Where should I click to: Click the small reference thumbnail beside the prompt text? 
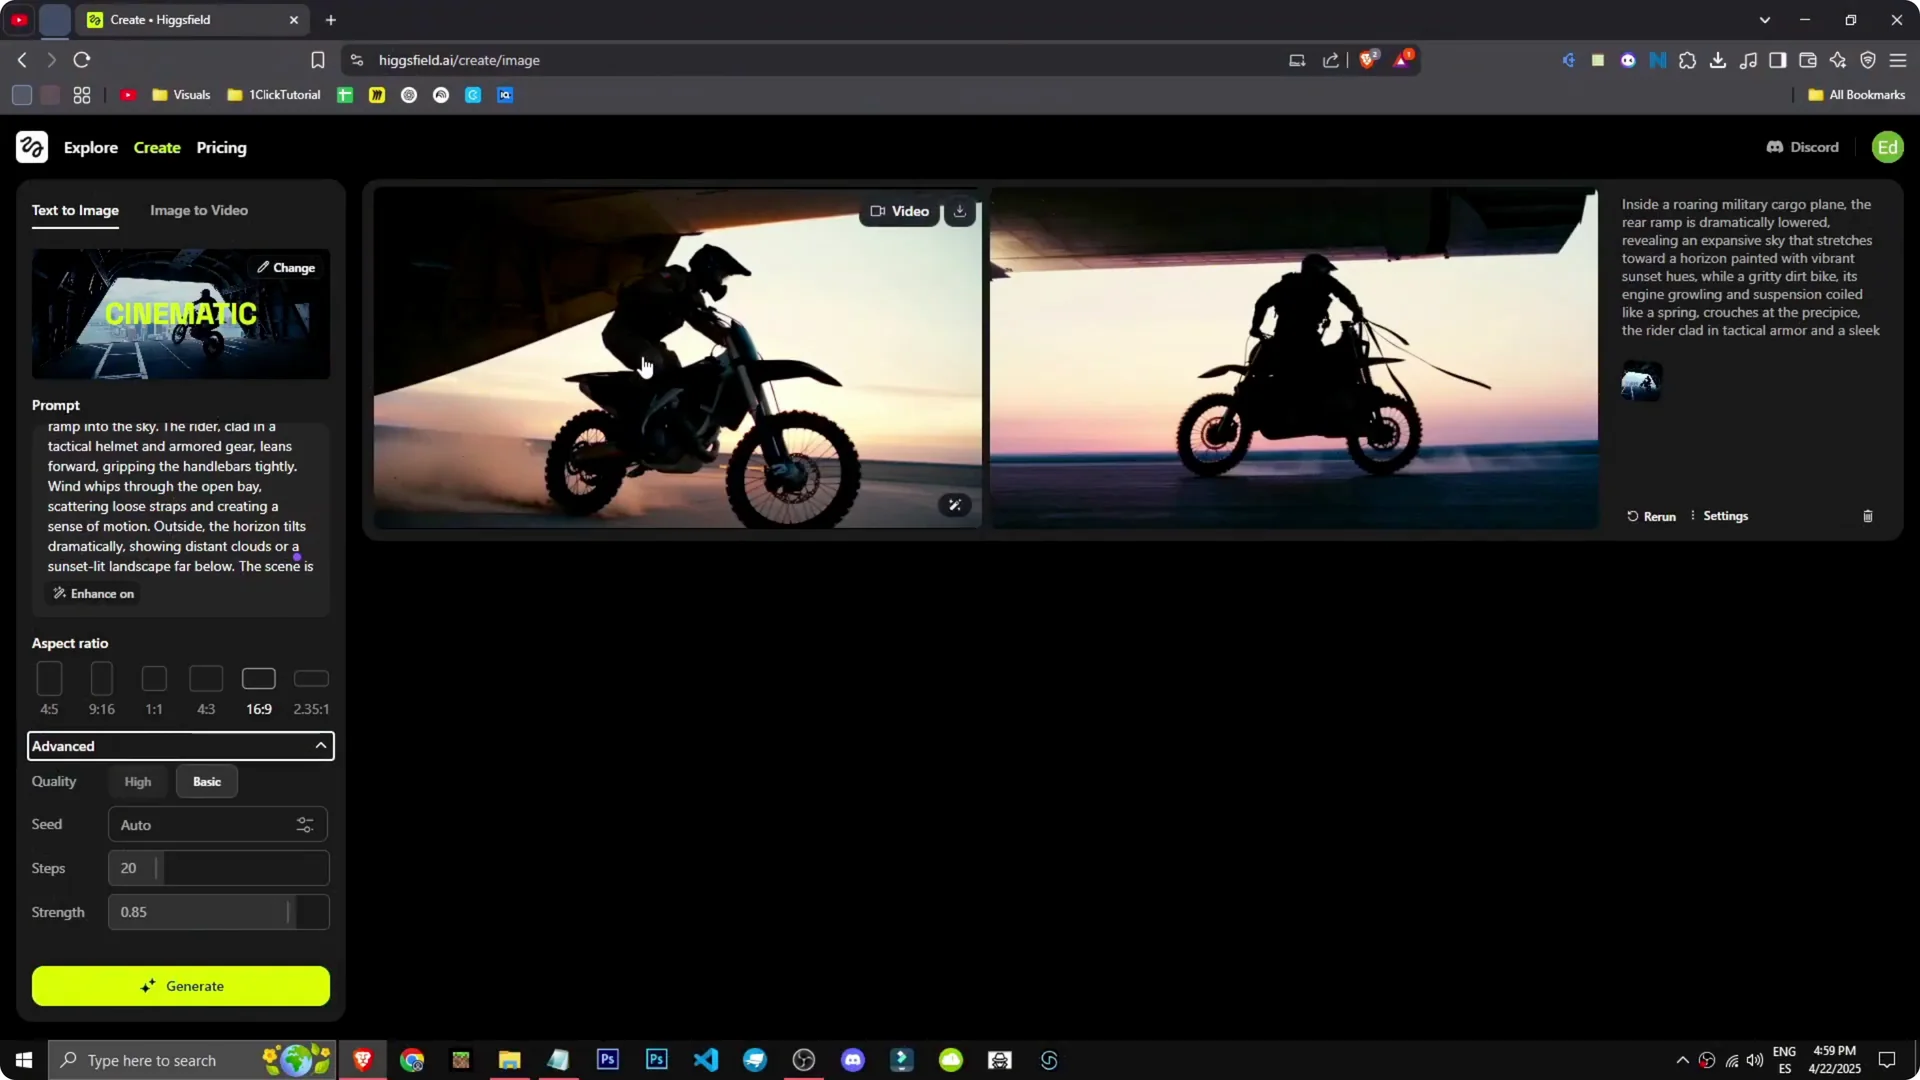click(x=1640, y=381)
